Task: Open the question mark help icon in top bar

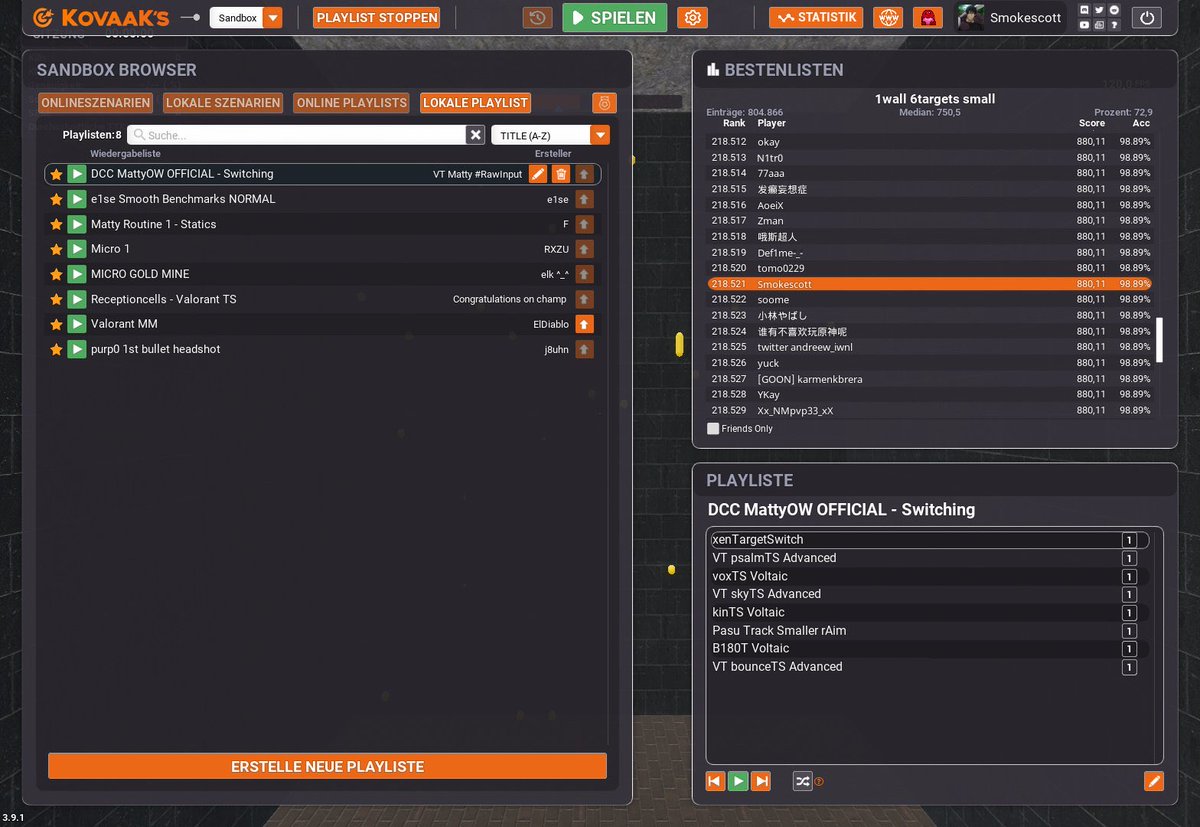Action: click(x=1112, y=24)
